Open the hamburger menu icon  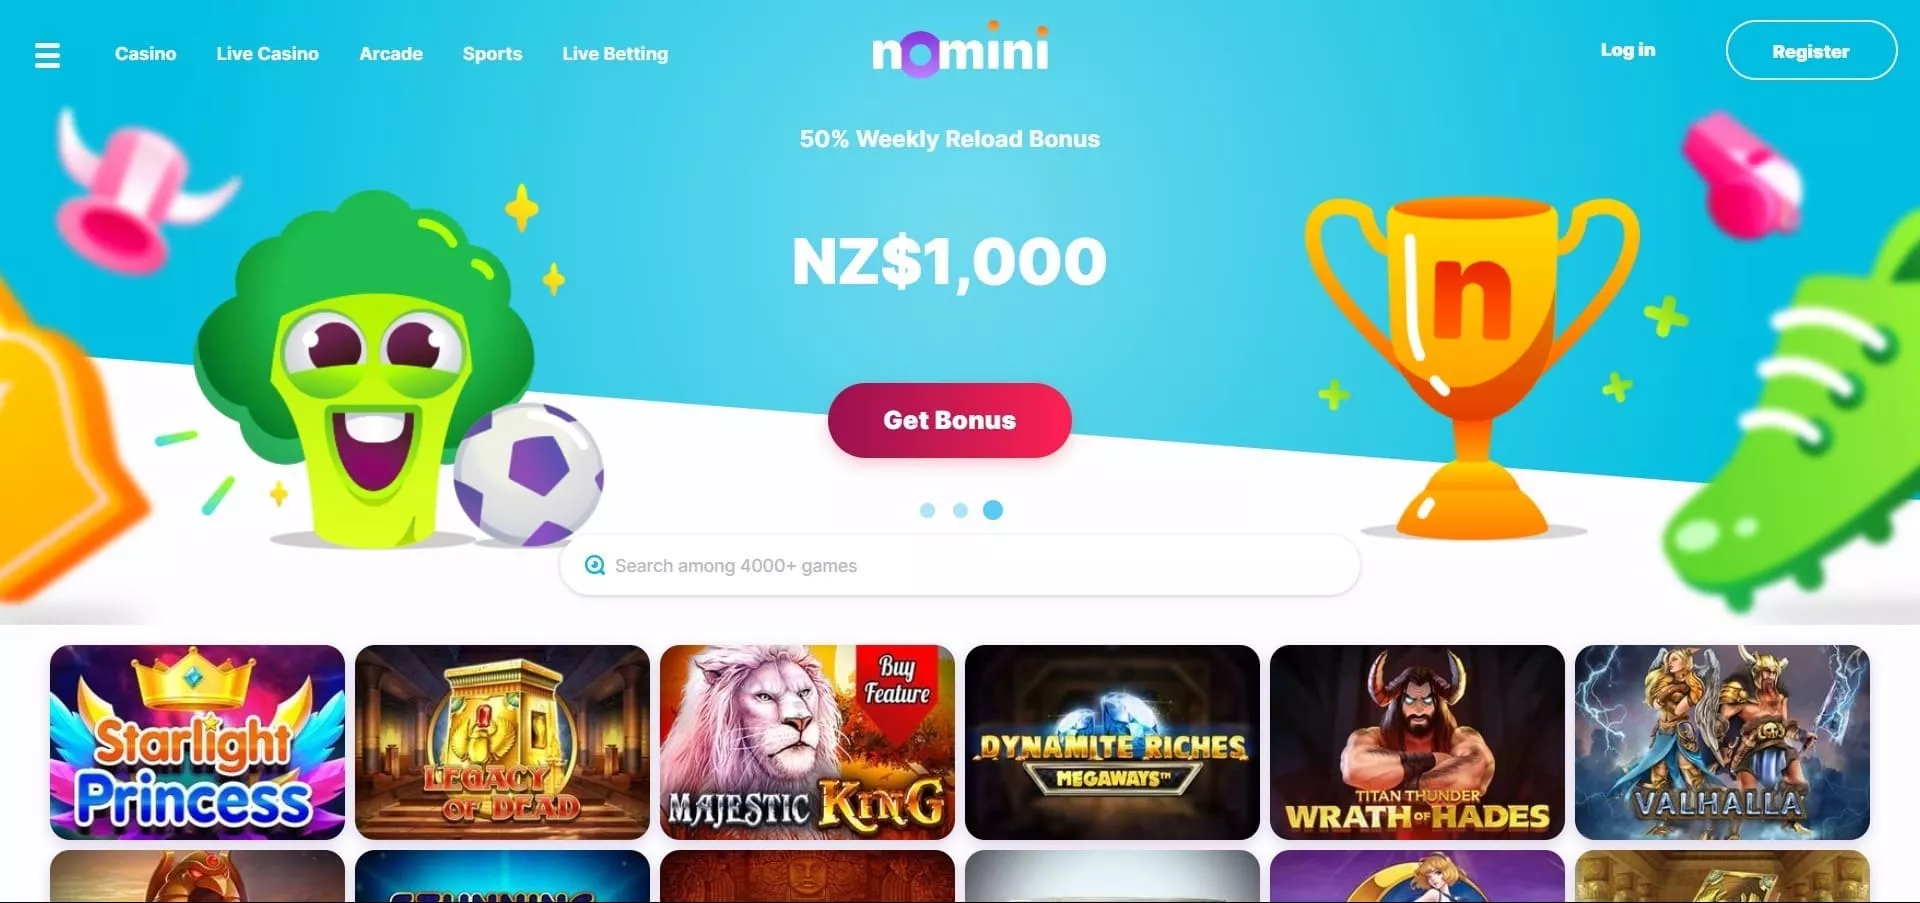click(x=47, y=55)
